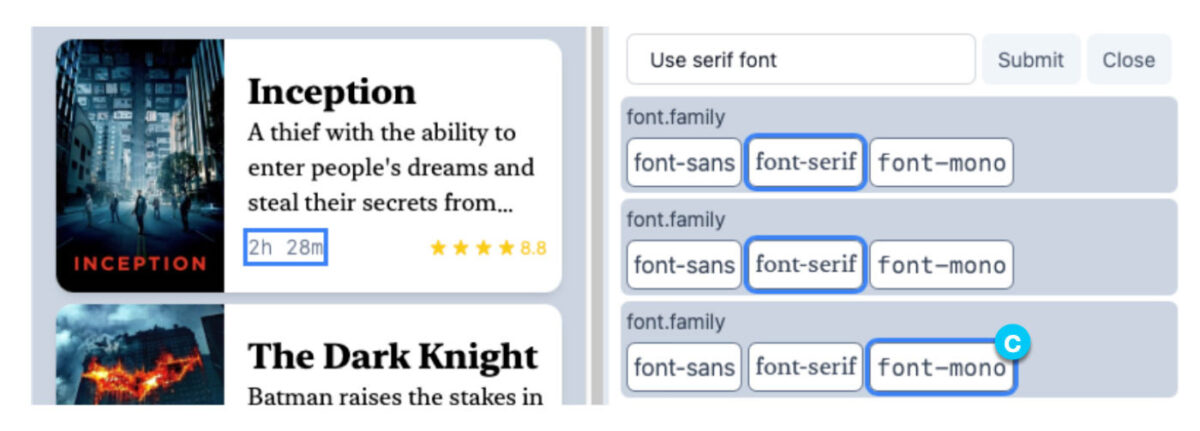The image size is (1200, 431).
Task: Focus the "Use serif font" text input
Action: 800,60
